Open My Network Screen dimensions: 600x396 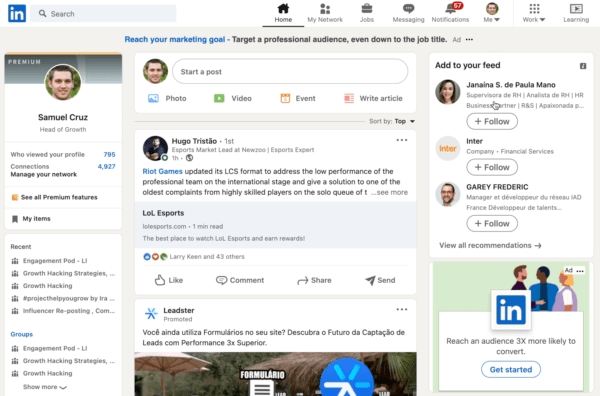pos(325,13)
